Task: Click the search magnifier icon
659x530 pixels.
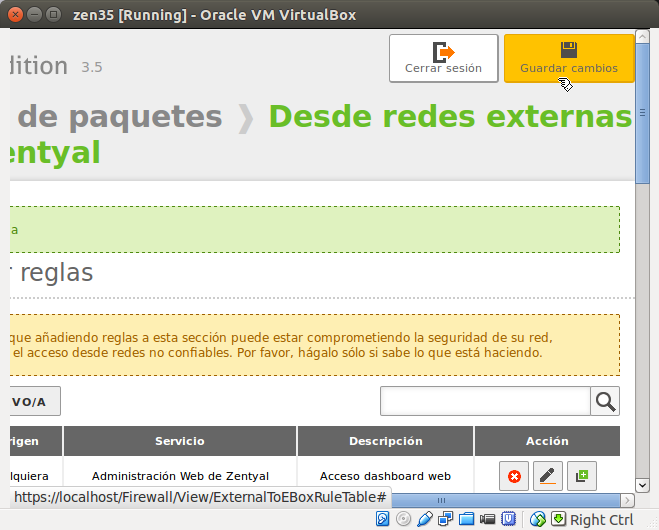Action: point(605,401)
